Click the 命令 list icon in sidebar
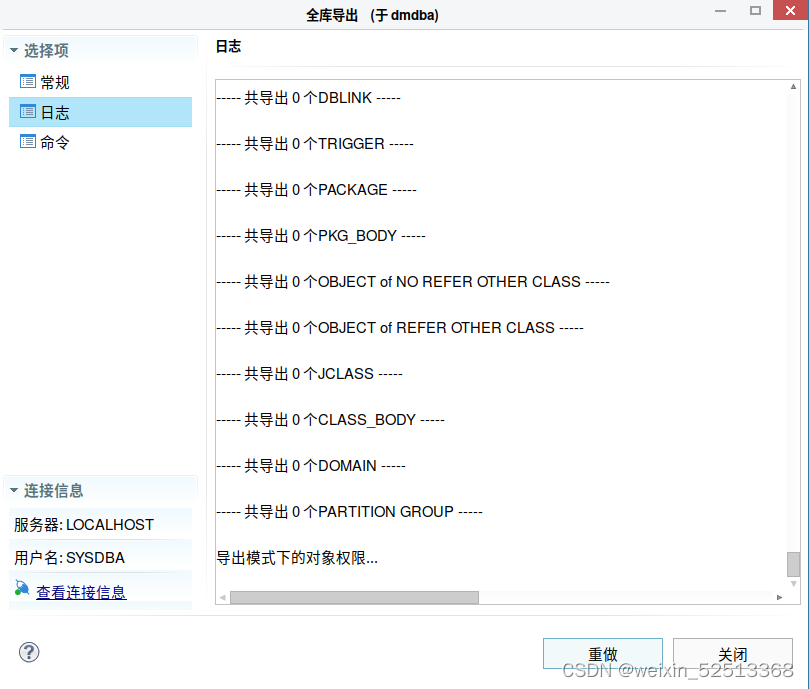The image size is (809, 689). pyautogui.click(x=30, y=142)
